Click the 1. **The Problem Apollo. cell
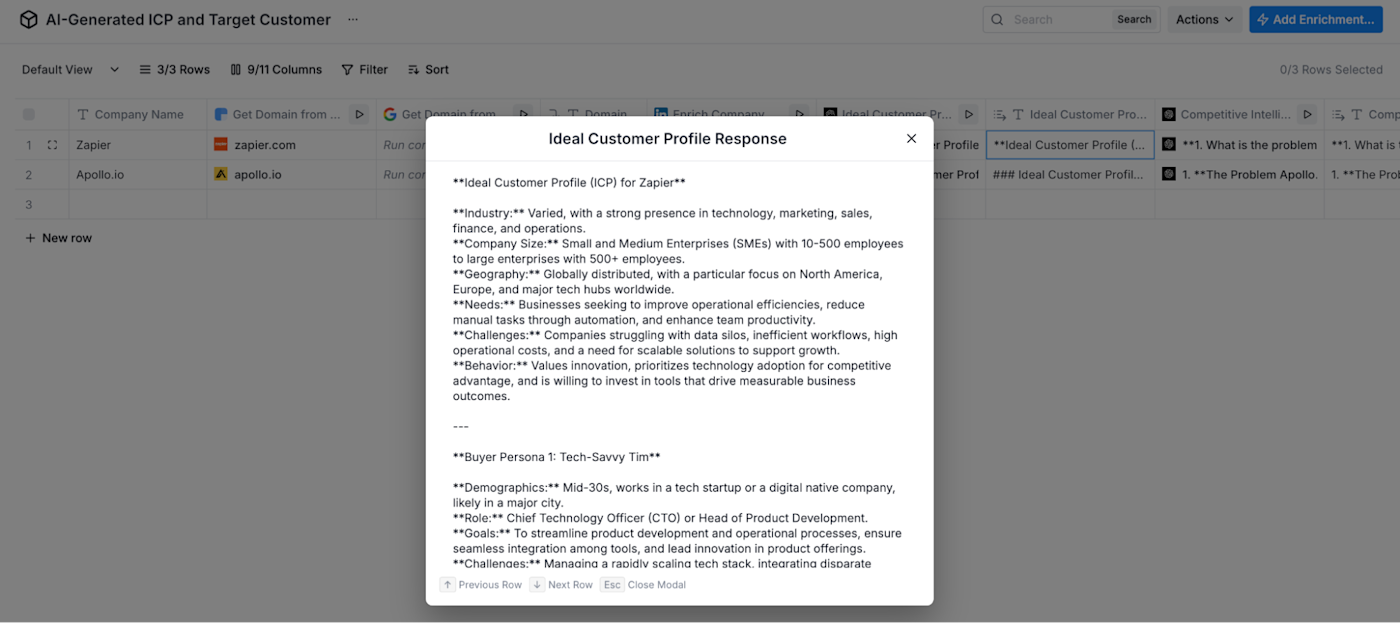The height and width of the screenshot is (623, 1400). click(x=1240, y=174)
